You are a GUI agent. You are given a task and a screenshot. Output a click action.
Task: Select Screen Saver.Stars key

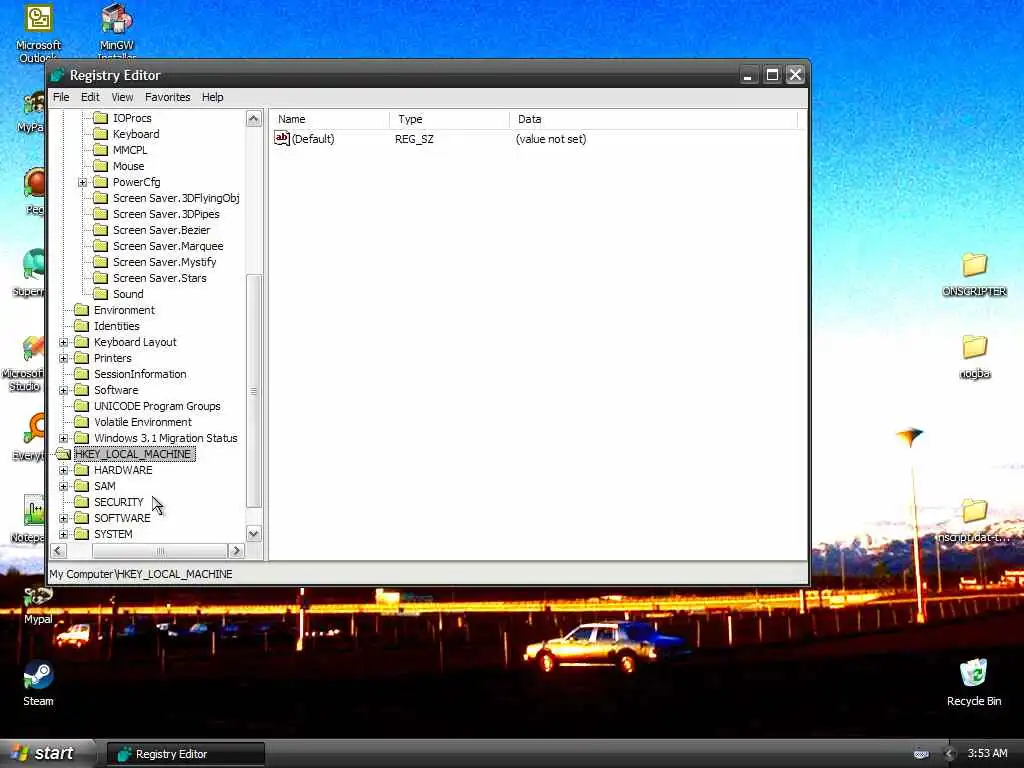159,278
